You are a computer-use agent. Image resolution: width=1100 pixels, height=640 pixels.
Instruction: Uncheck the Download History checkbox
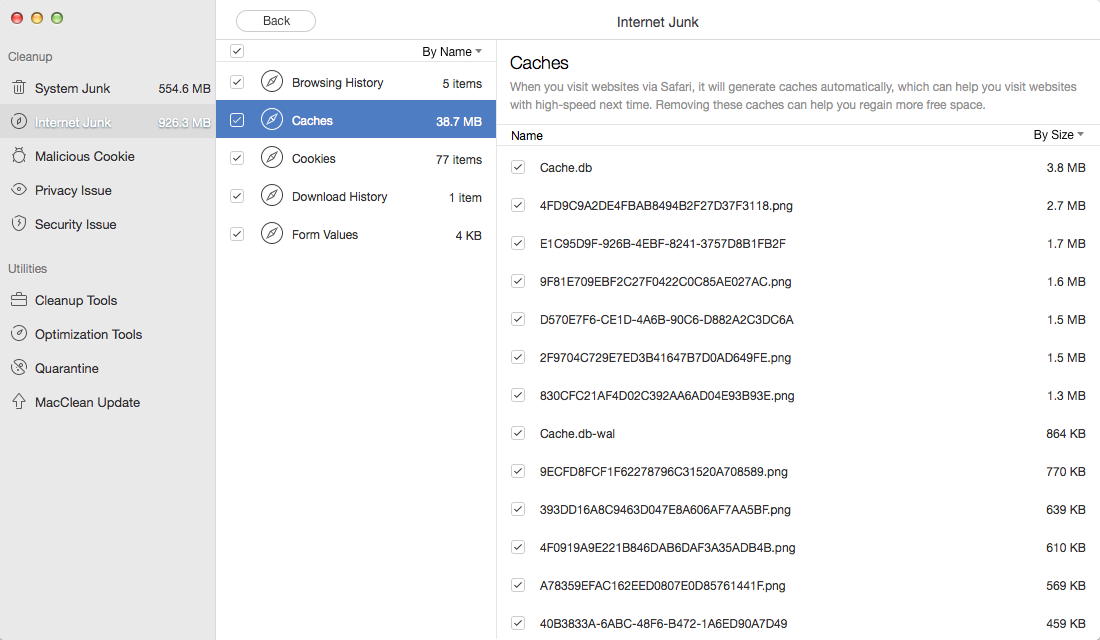[x=237, y=196]
